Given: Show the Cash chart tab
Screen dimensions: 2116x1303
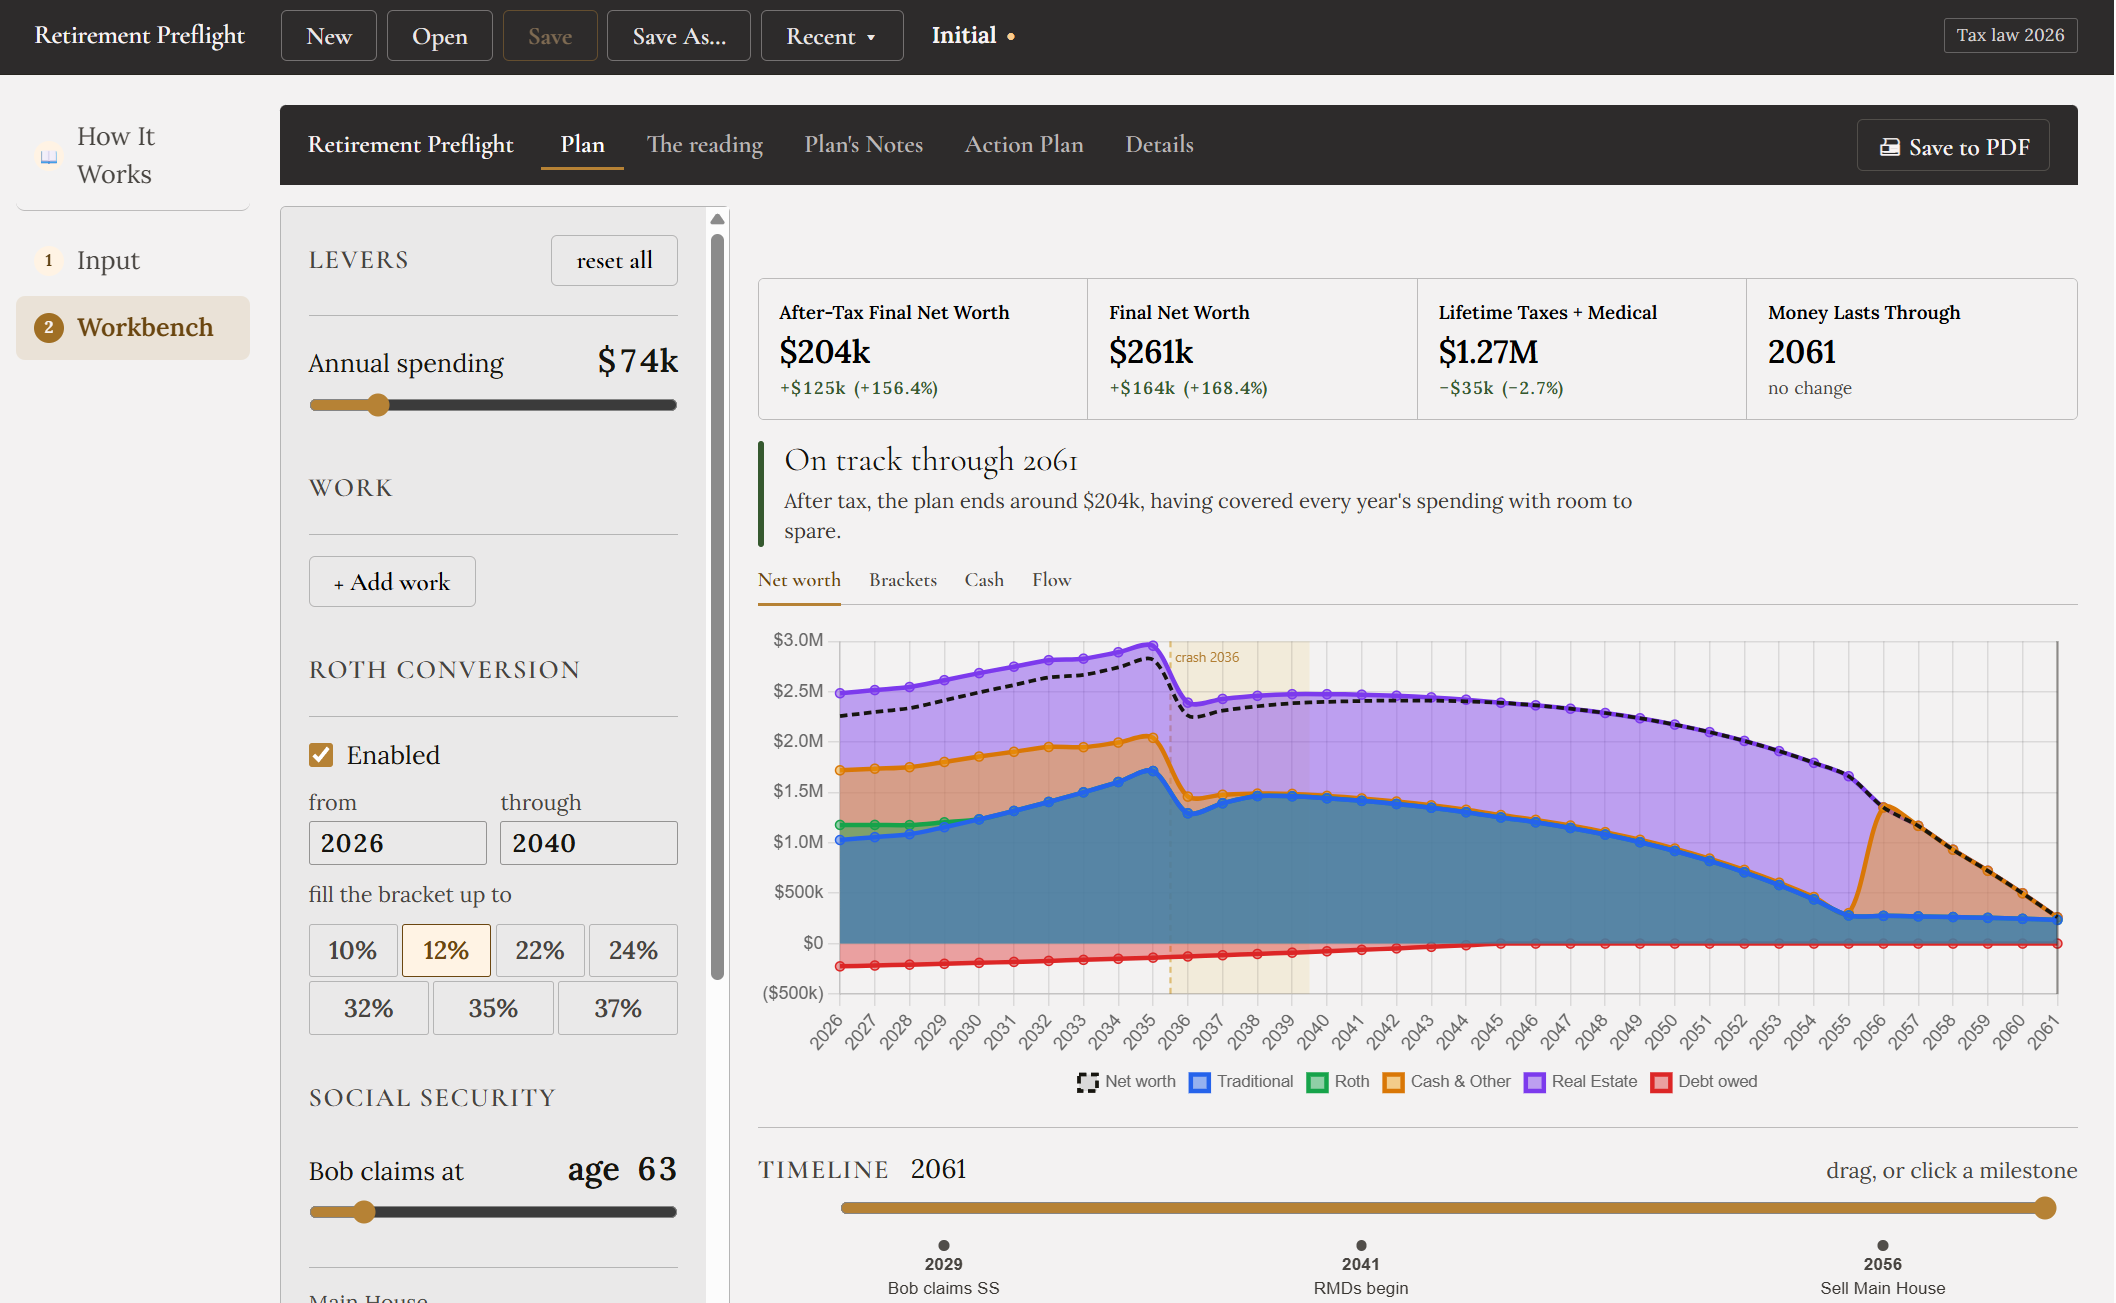Looking at the screenshot, I should click(984, 580).
